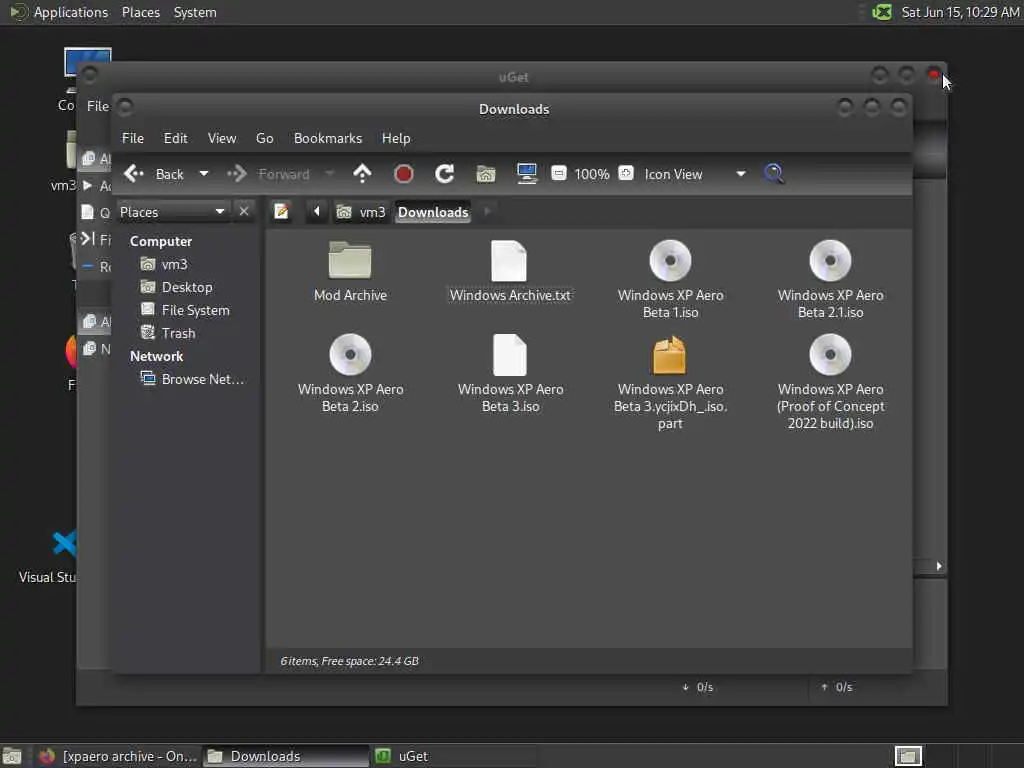
Task: Click the show desktop icon in taskbar
Action: pyautogui.click(x=12, y=756)
